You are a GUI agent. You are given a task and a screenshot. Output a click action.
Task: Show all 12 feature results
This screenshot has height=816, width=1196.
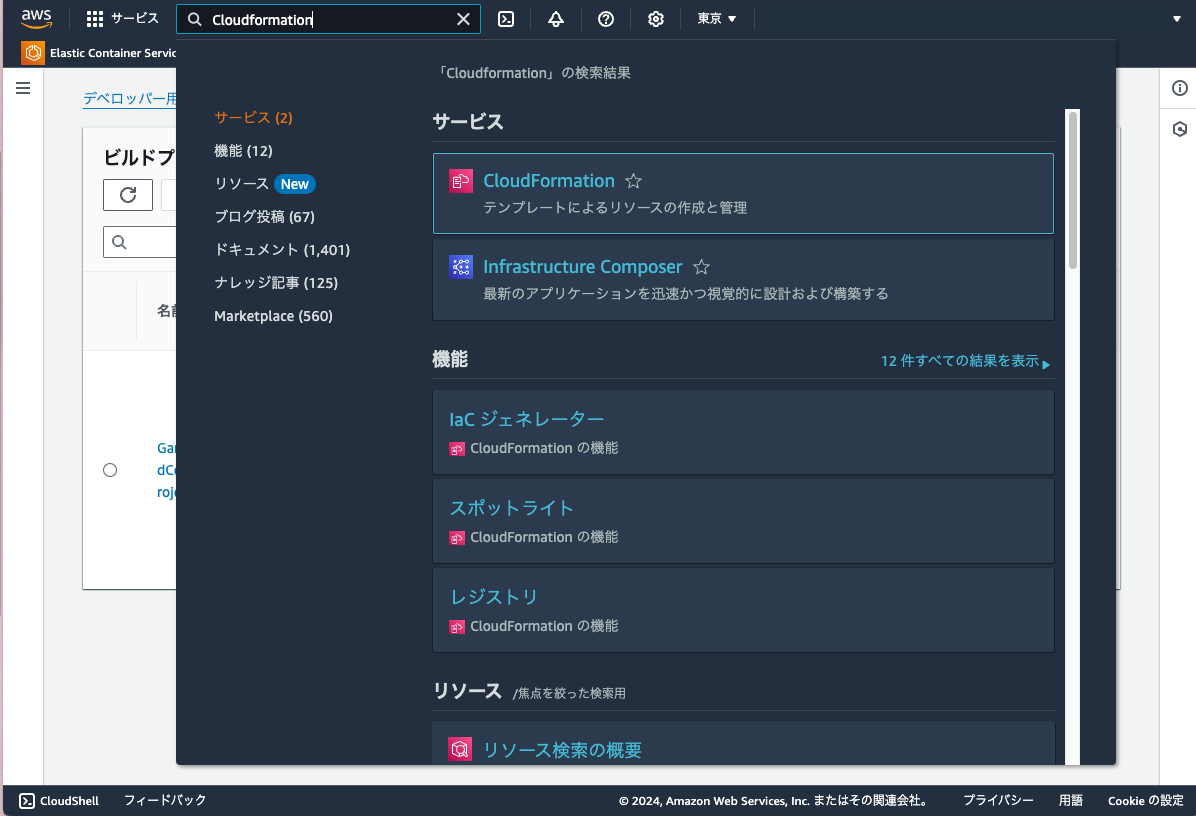(965, 361)
